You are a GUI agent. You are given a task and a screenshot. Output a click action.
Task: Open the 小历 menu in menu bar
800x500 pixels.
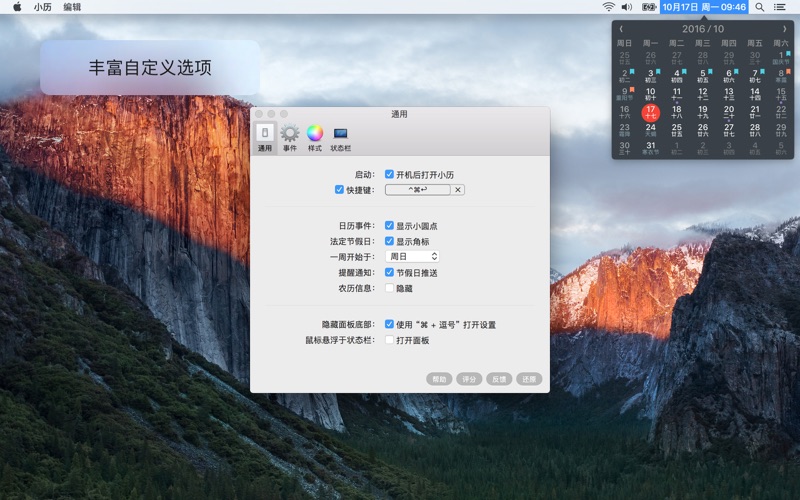pos(42,7)
